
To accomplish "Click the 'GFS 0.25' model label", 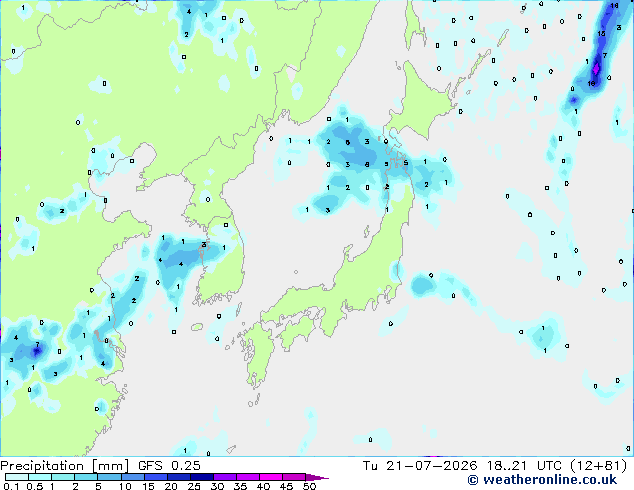I will (169, 466).
